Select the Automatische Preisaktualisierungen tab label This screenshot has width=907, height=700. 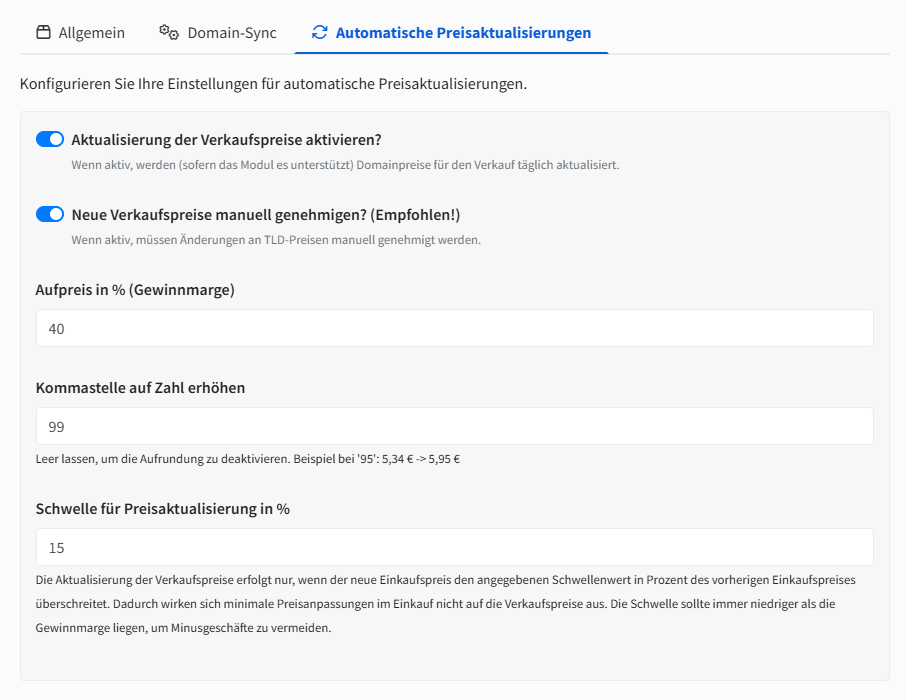click(463, 33)
